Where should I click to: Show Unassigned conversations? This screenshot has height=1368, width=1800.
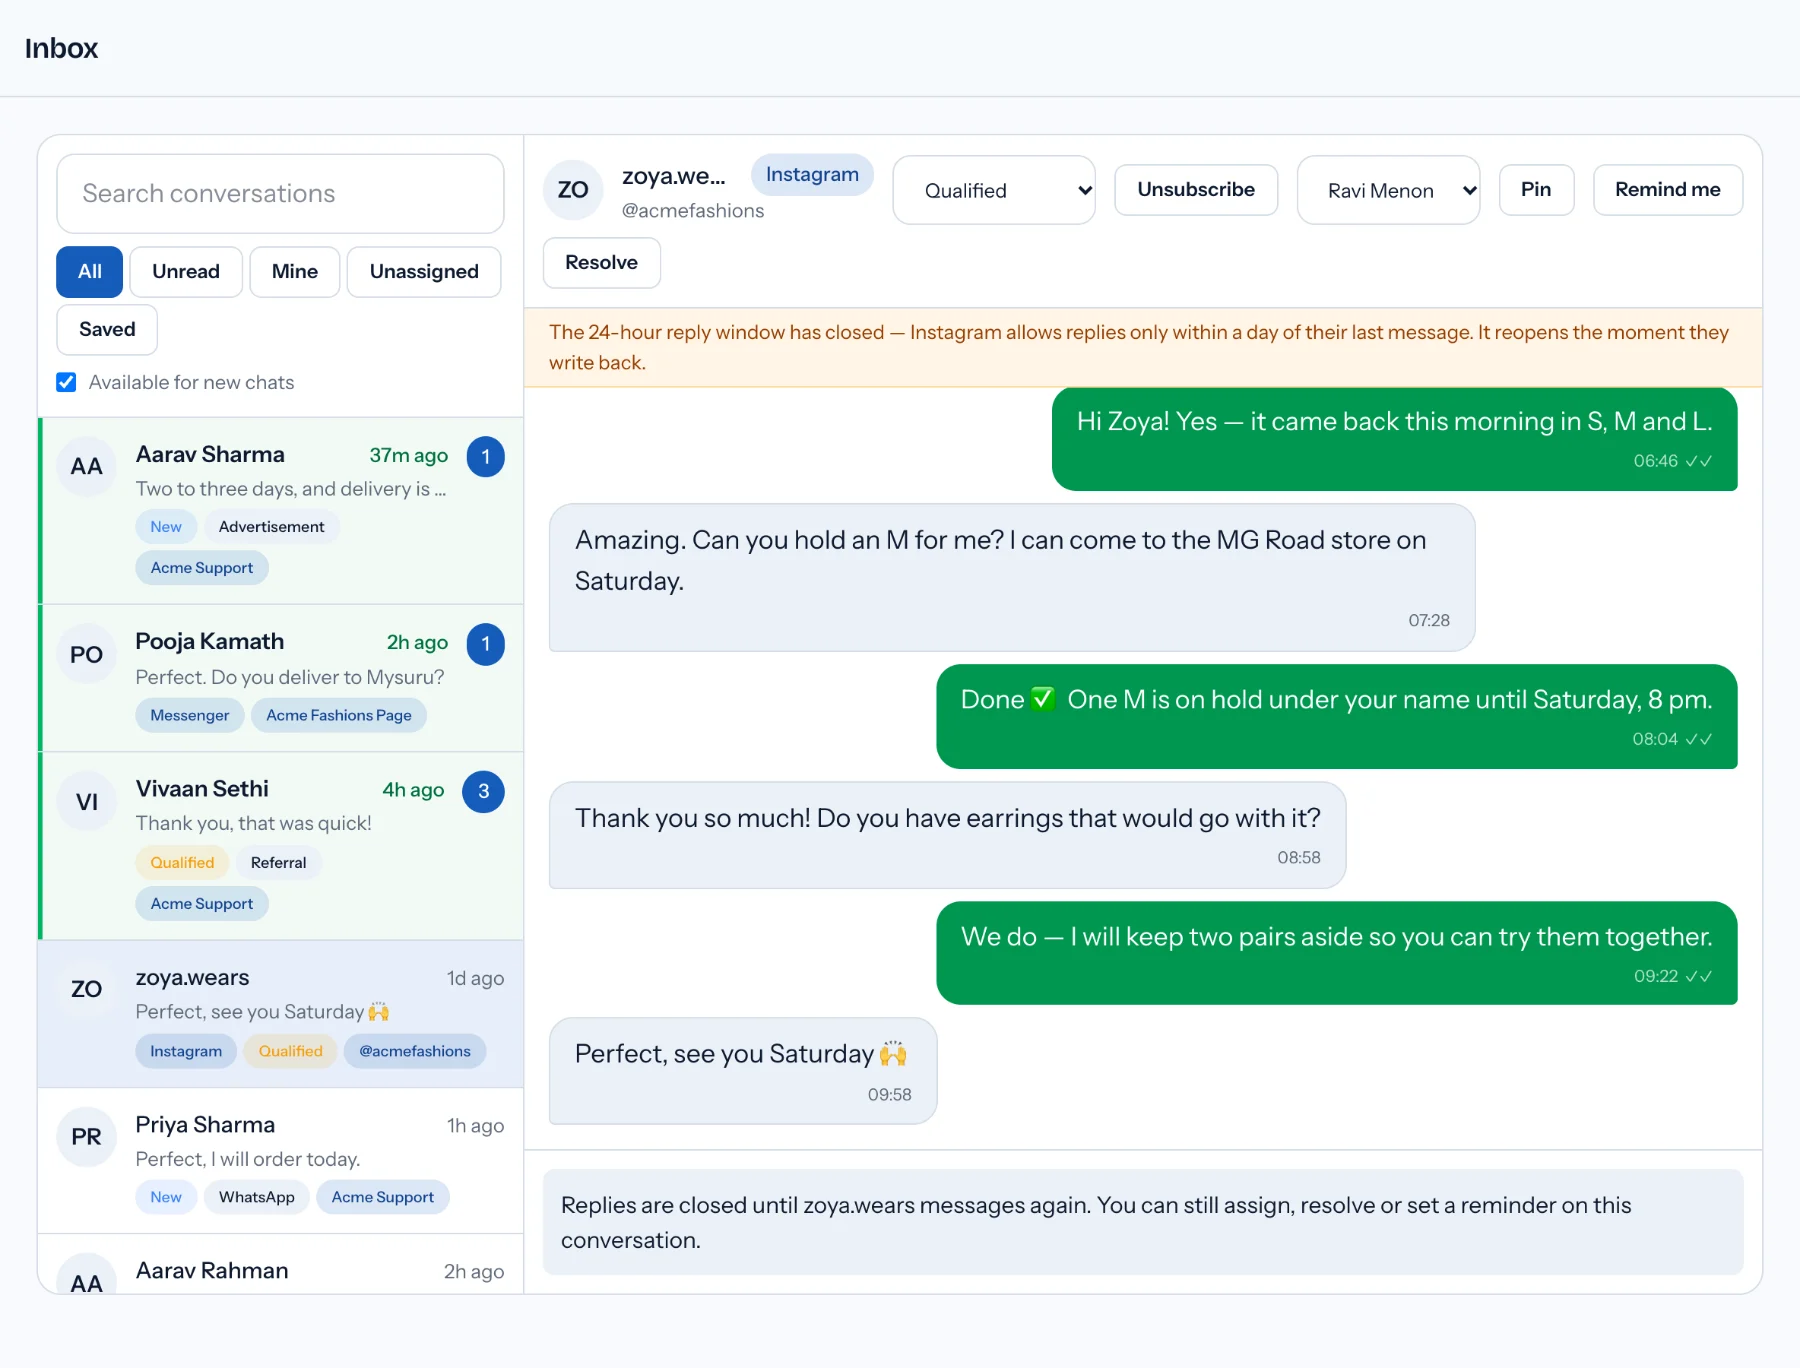pos(424,272)
